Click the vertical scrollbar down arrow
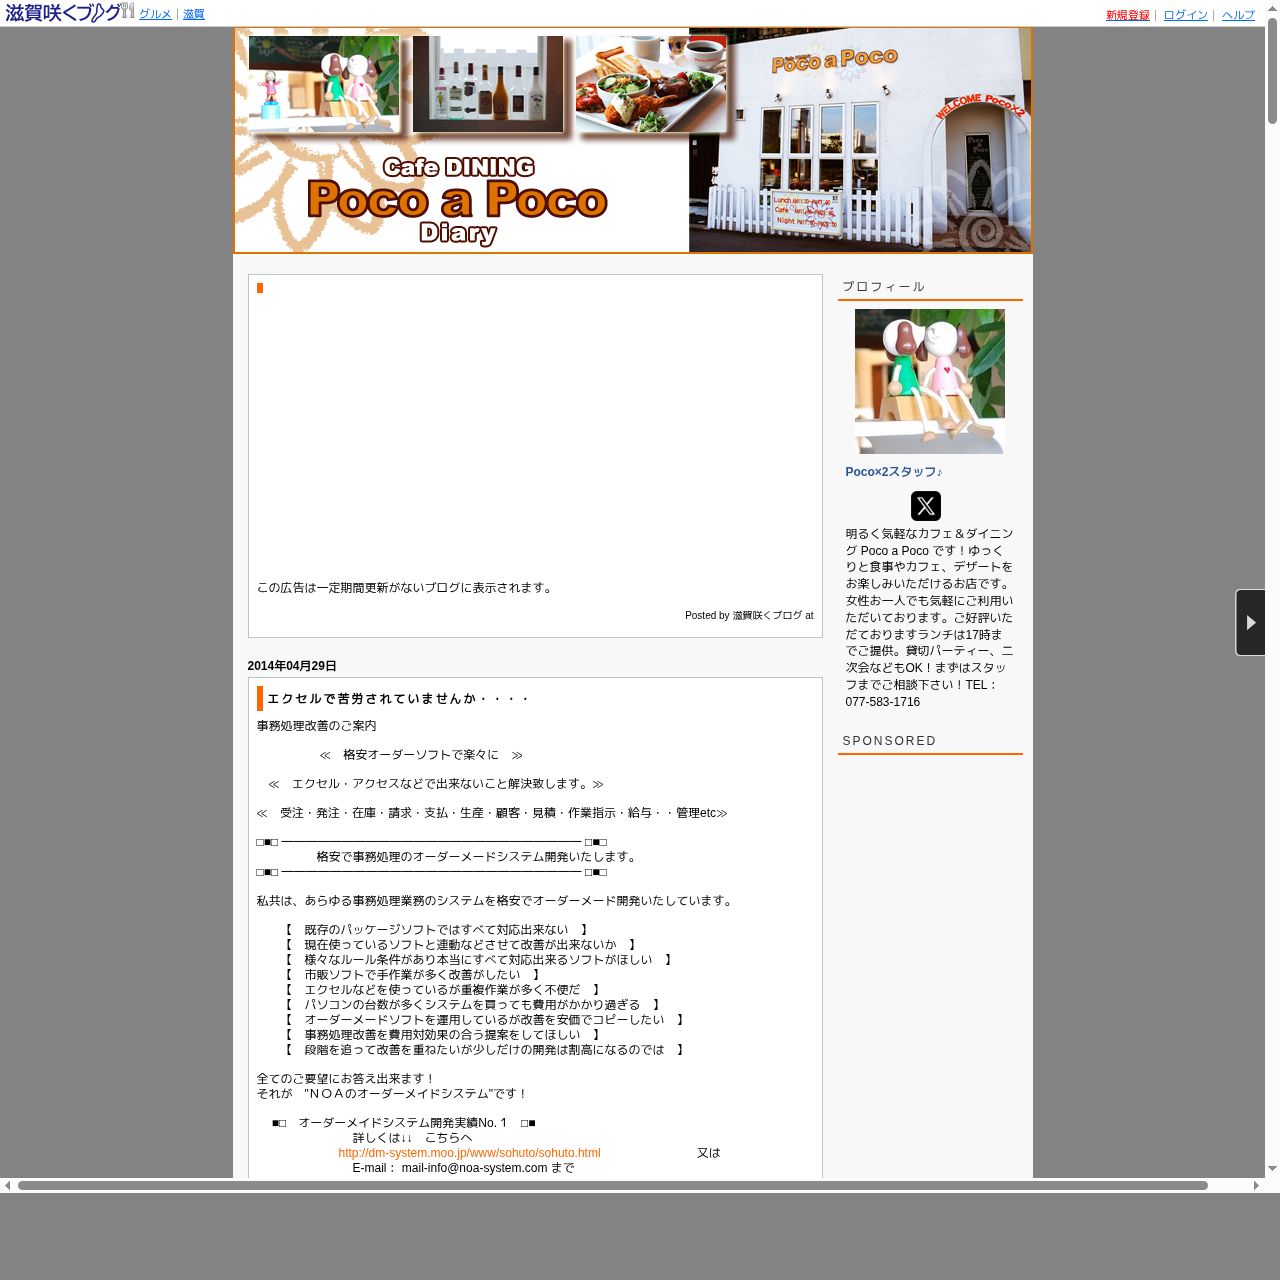This screenshot has width=1280, height=1280. (x=1272, y=1168)
